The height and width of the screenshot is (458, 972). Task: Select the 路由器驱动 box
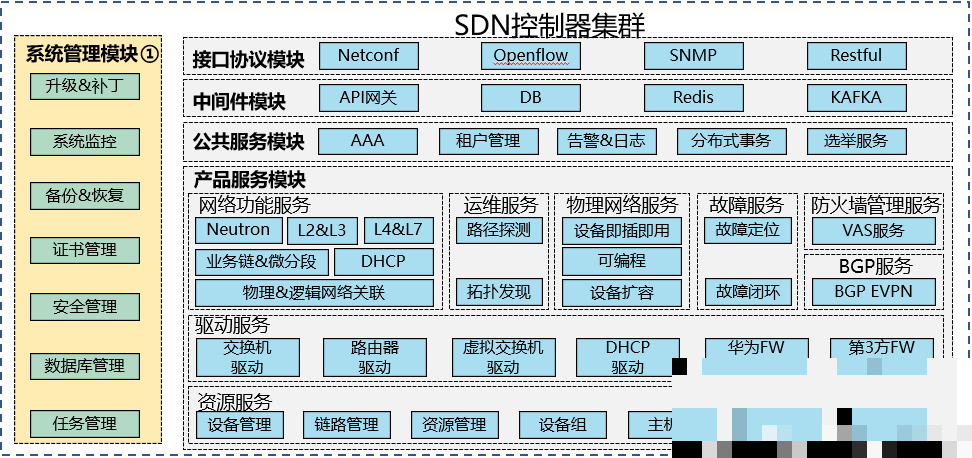[x=374, y=358]
